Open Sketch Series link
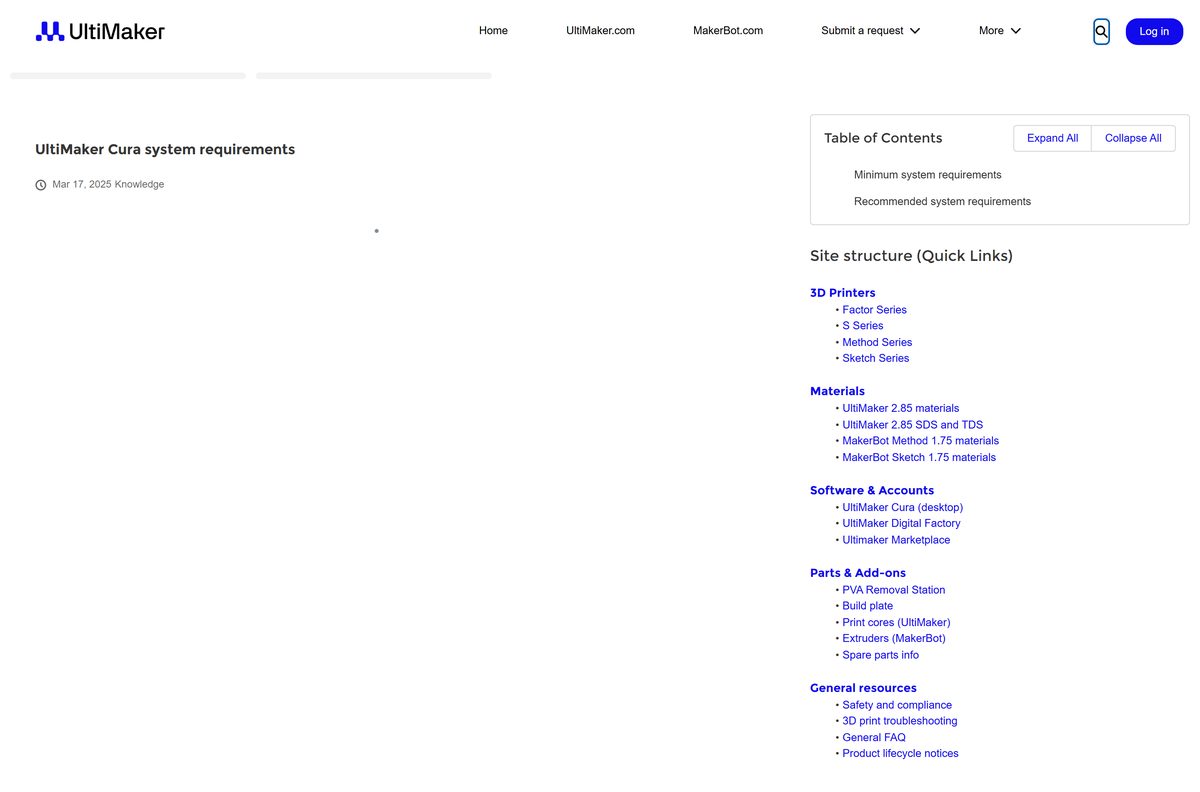The image size is (1200, 792). [875, 358]
